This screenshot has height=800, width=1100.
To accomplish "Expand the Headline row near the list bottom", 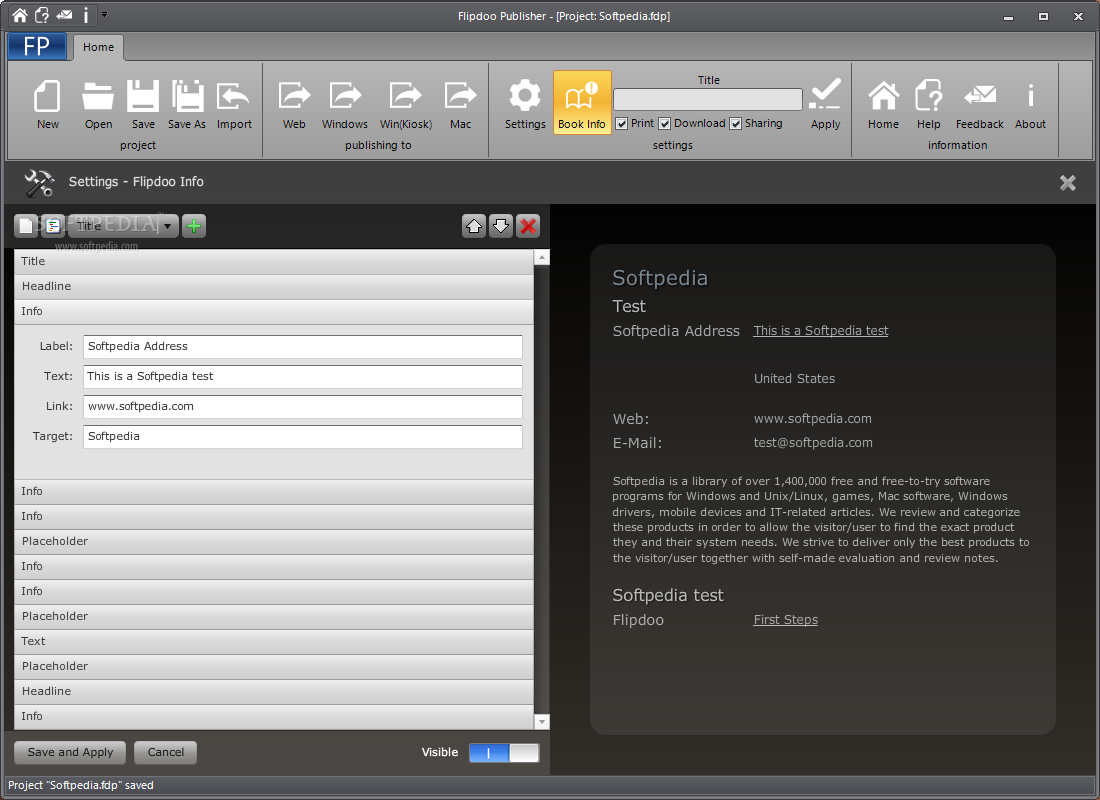I will [274, 691].
